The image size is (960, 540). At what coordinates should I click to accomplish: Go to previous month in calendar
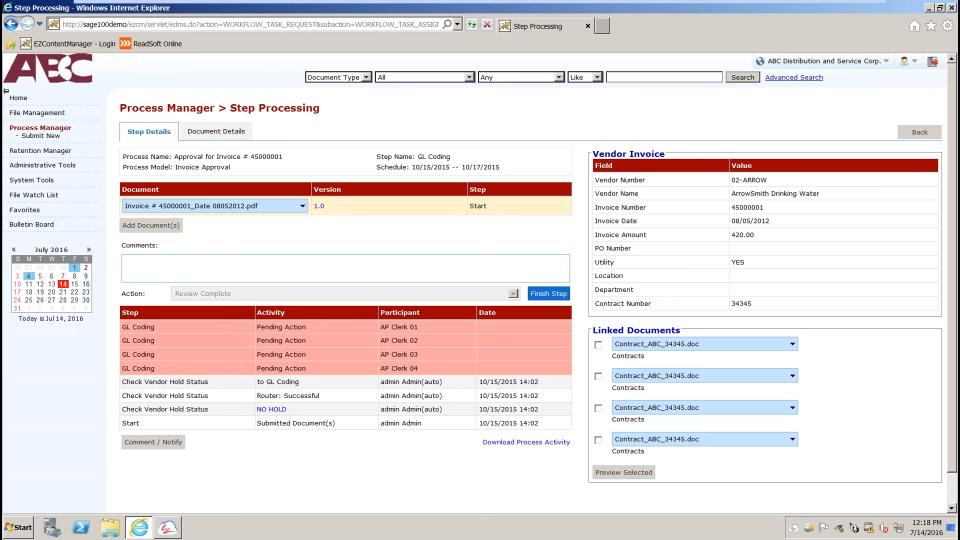14,250
